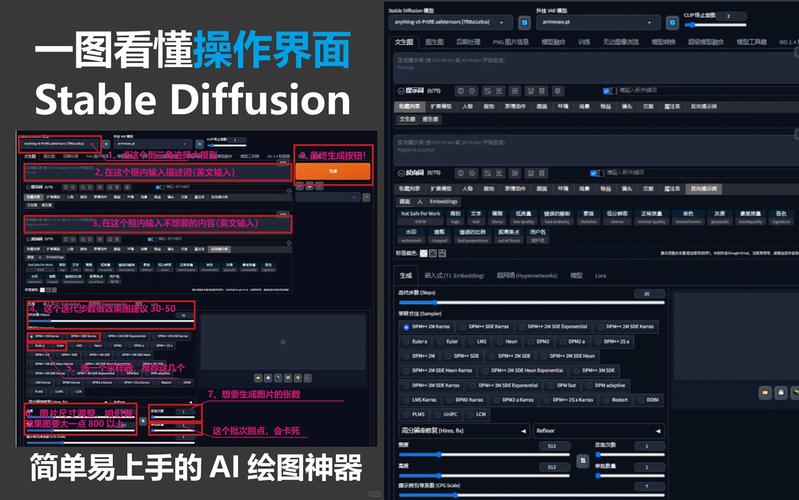Open the animevae.pt VAE dropdown in right panel
799x500 pixels.
click(598, 22)
